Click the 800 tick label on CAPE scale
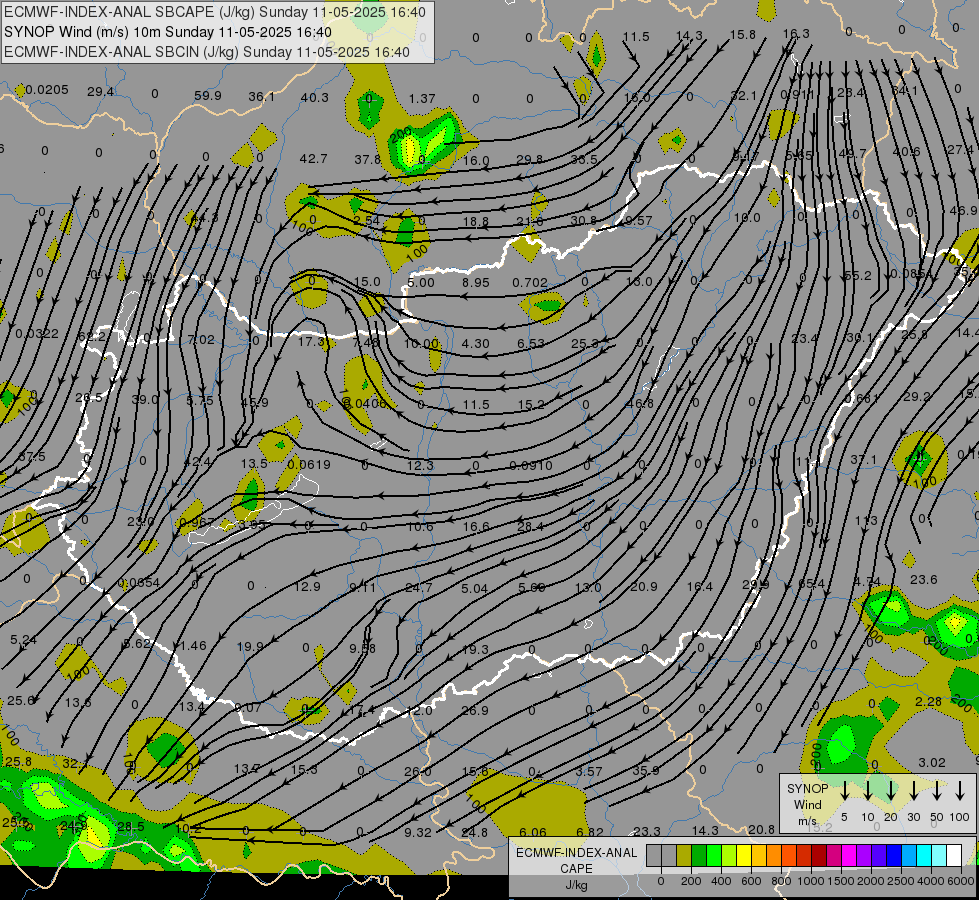979x900 pixels. [781, 881]
